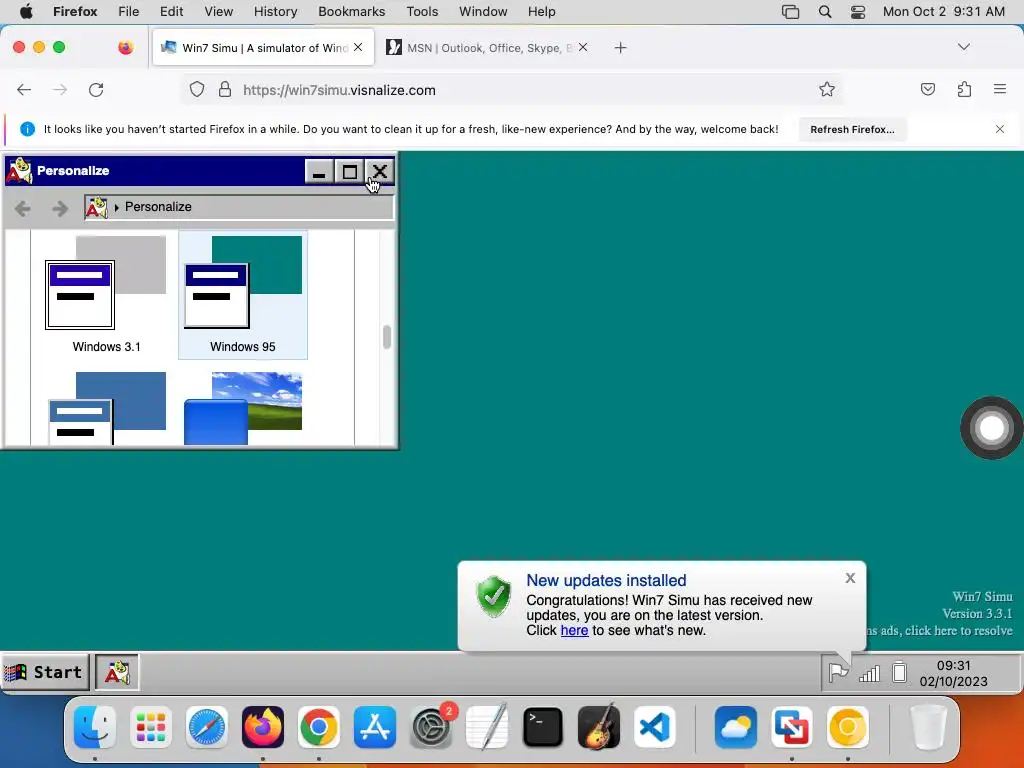Click the Firefox View pinned icon
1024x768 pixels.
click(125, 47)
